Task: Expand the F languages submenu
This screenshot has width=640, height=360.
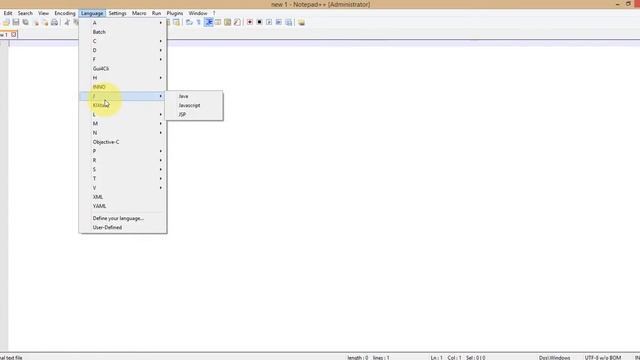Action: [123, 60]
